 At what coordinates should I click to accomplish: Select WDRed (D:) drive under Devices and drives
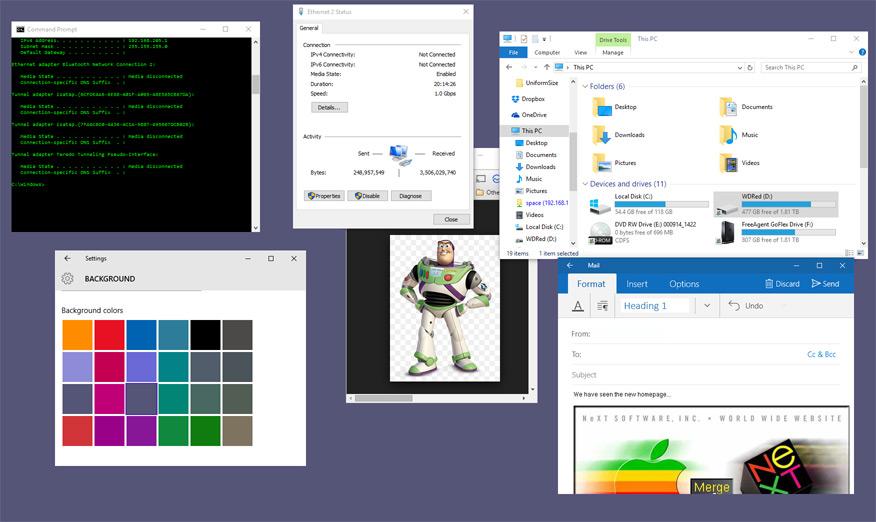click(775, 204)
